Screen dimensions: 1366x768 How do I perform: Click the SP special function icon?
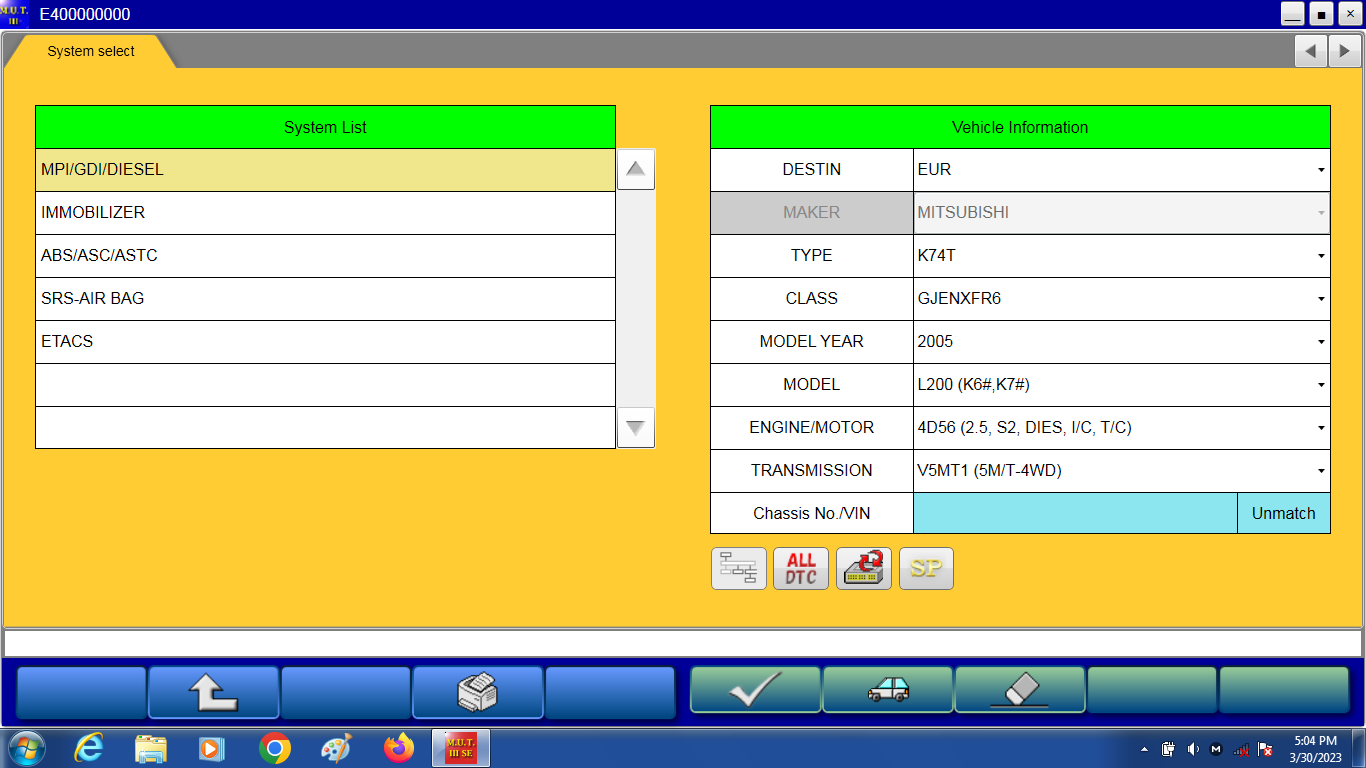point(926,568)
